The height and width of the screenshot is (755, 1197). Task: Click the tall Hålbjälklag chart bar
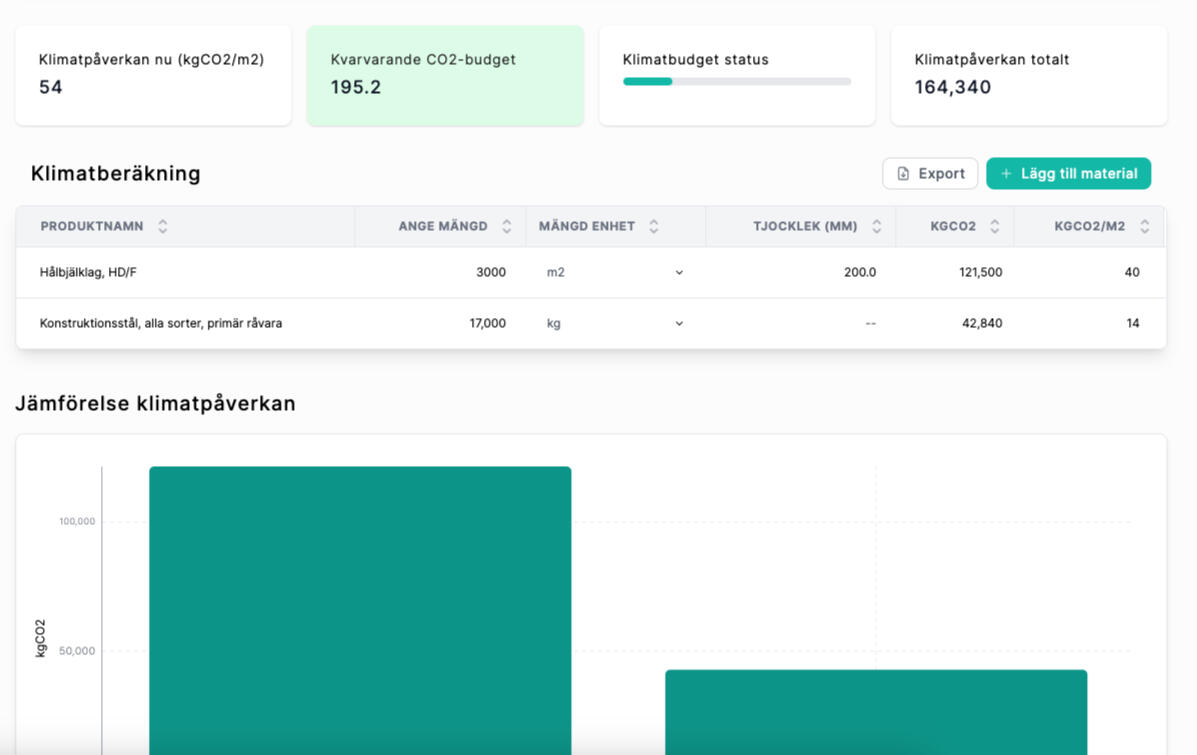pyautogui.click(x=360, y=610)
